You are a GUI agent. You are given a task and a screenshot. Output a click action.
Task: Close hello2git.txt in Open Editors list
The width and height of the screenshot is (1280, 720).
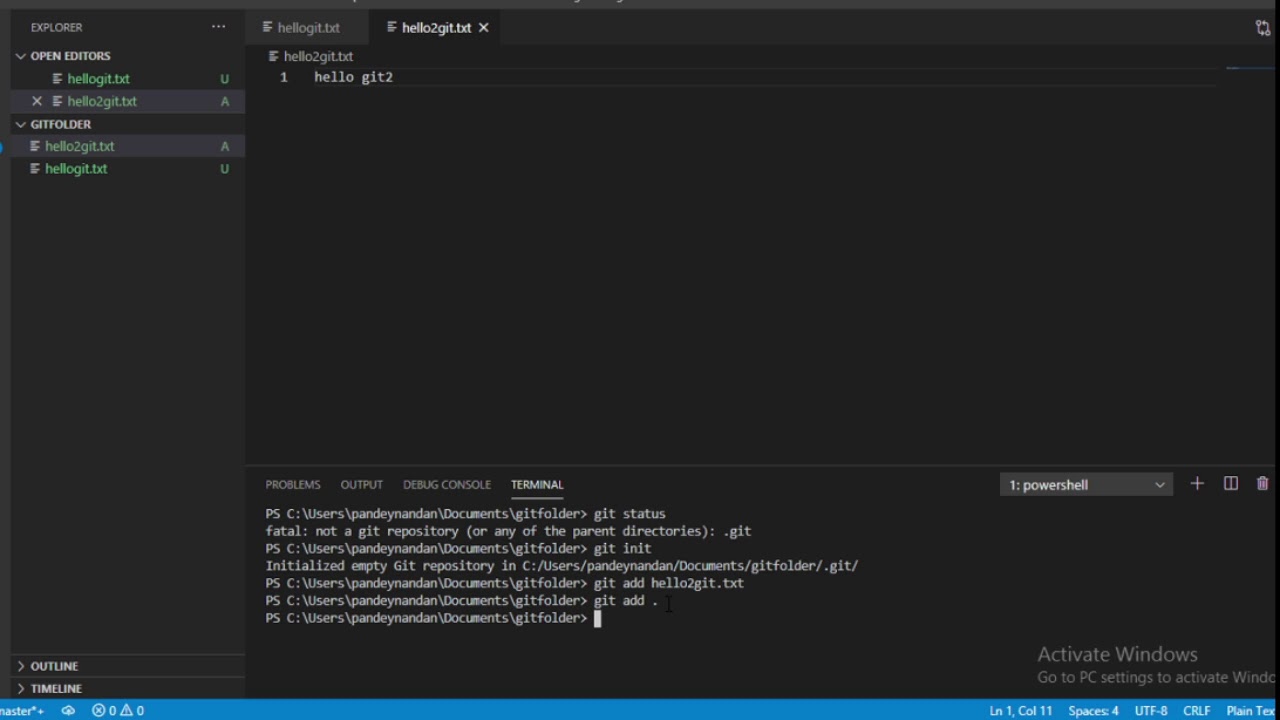pos(37,101)
